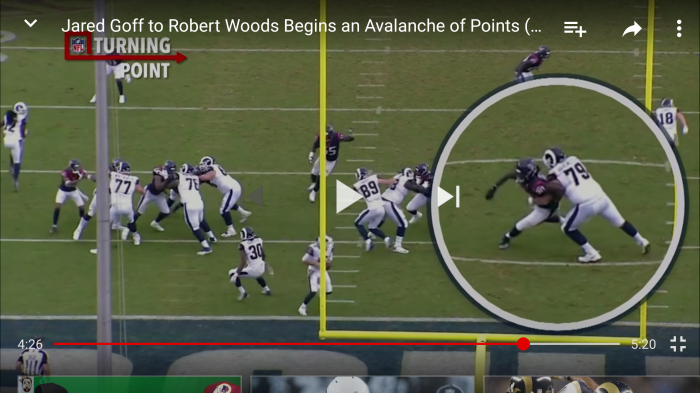700x393 pixels.
Task: Click the 4:26 elapsed time label
Action: [x=30, y=344]
